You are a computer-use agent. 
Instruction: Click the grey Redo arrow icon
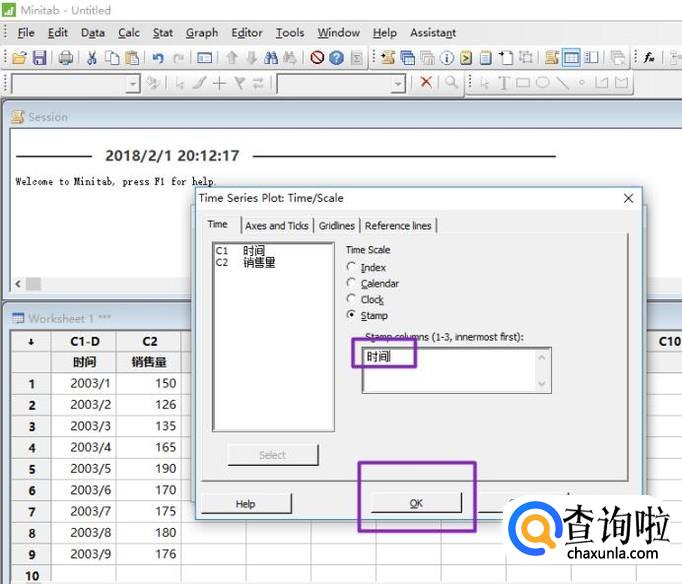point(178,58)
